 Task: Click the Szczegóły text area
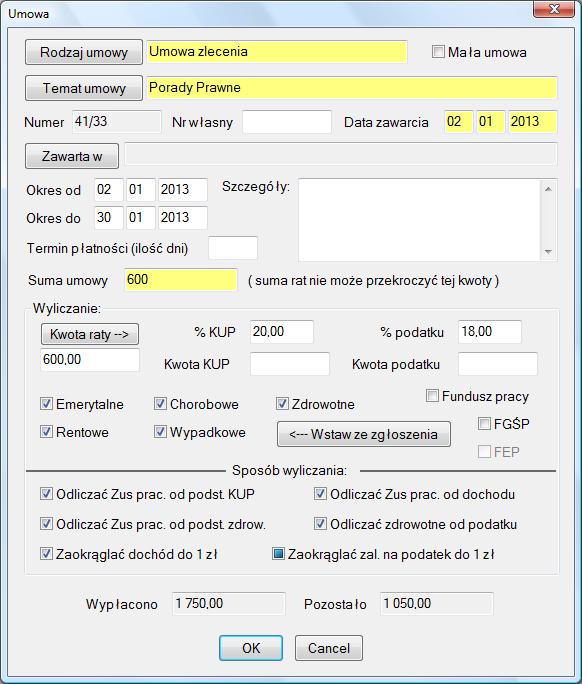coord(420,220)
